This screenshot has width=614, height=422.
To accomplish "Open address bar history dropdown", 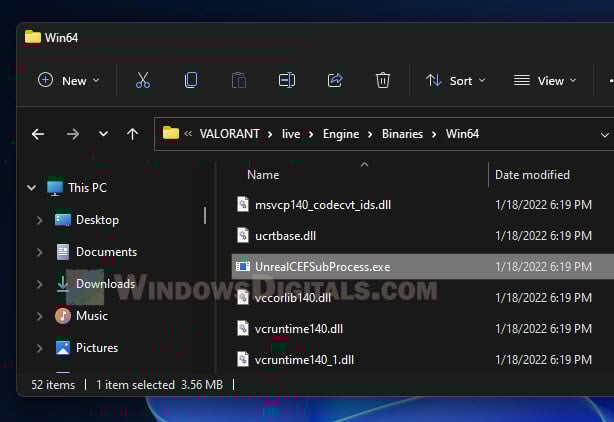I will (x=605, y=135).
